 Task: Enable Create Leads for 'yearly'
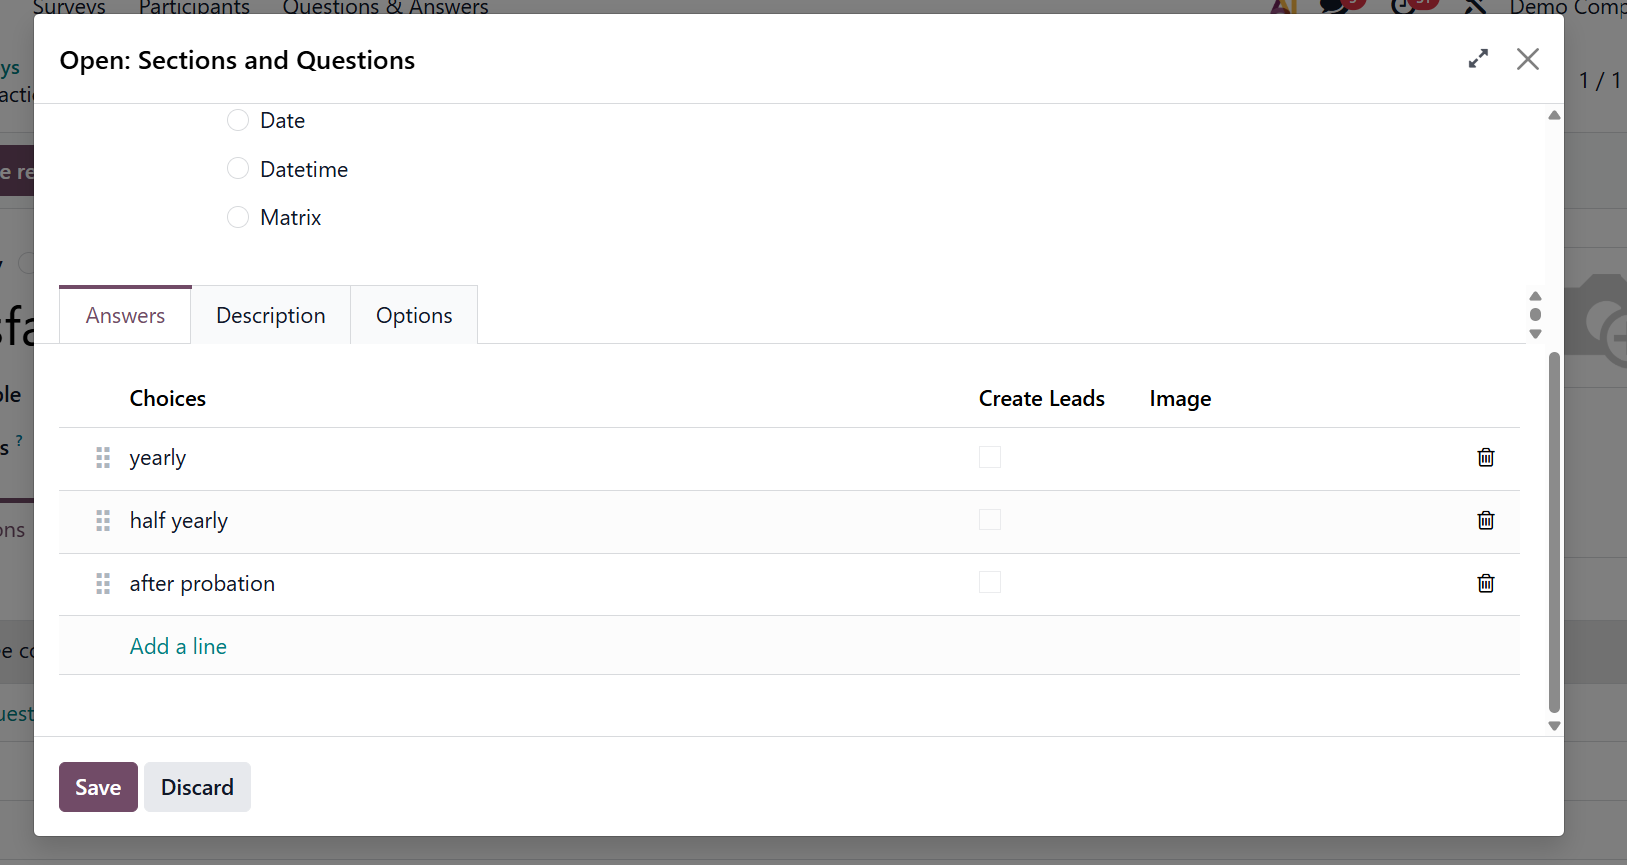tap(990, 457)
